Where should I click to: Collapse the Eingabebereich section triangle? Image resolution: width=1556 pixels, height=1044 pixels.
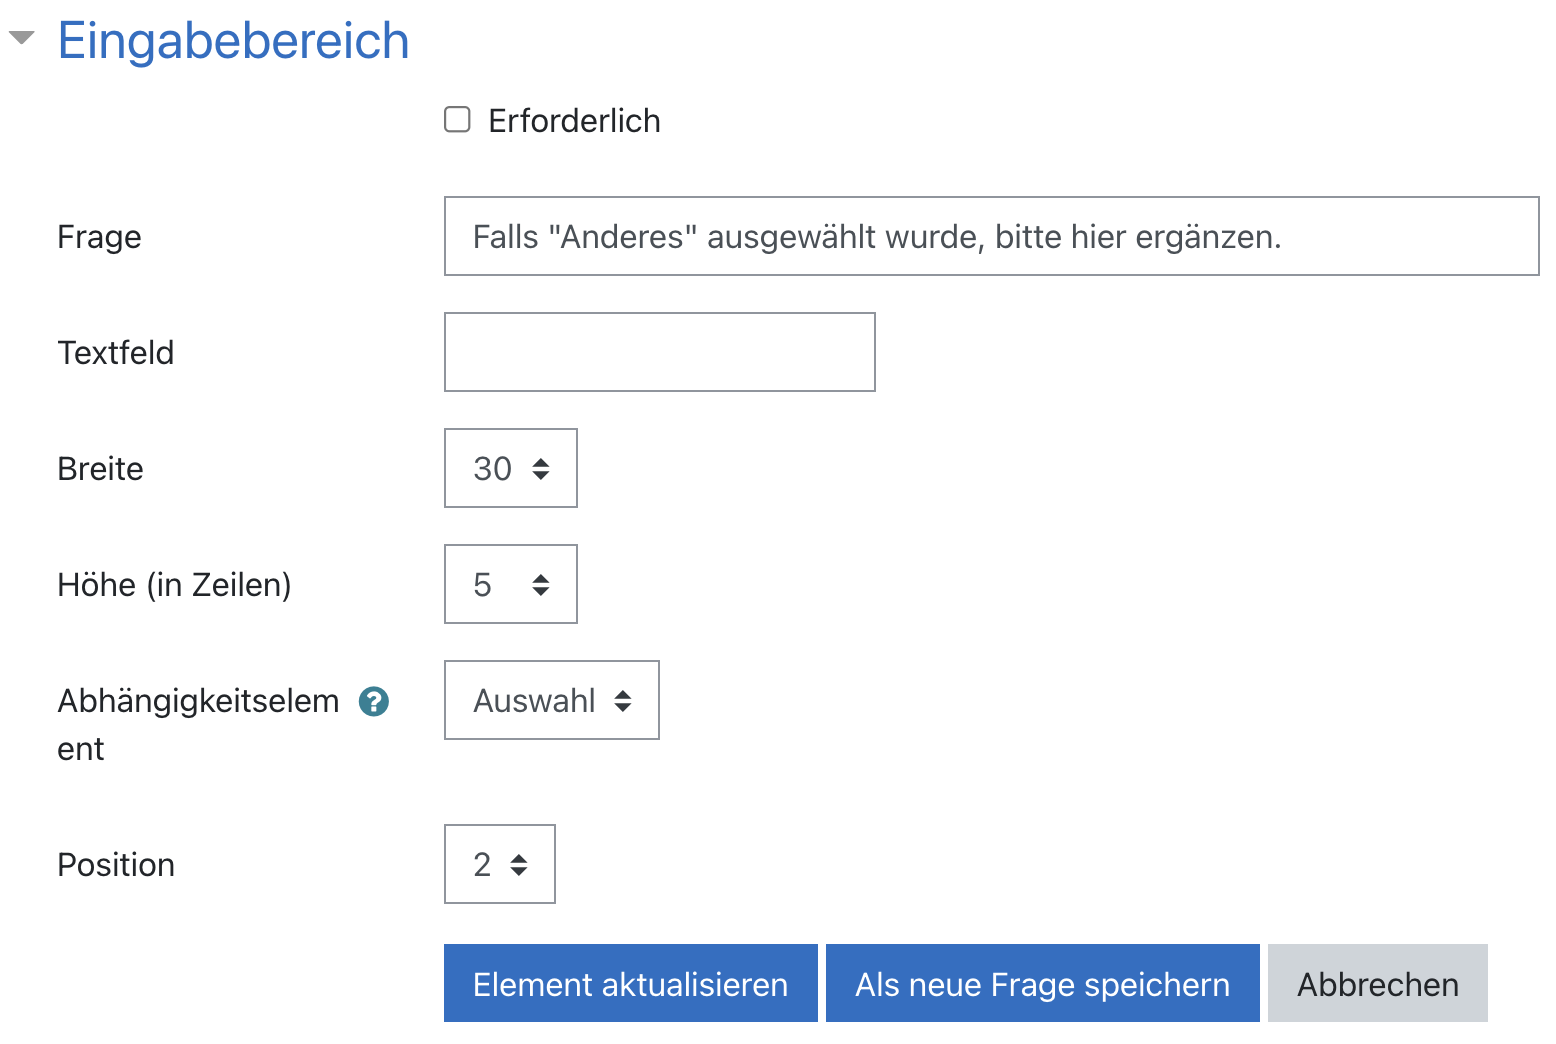coord(22,39)
